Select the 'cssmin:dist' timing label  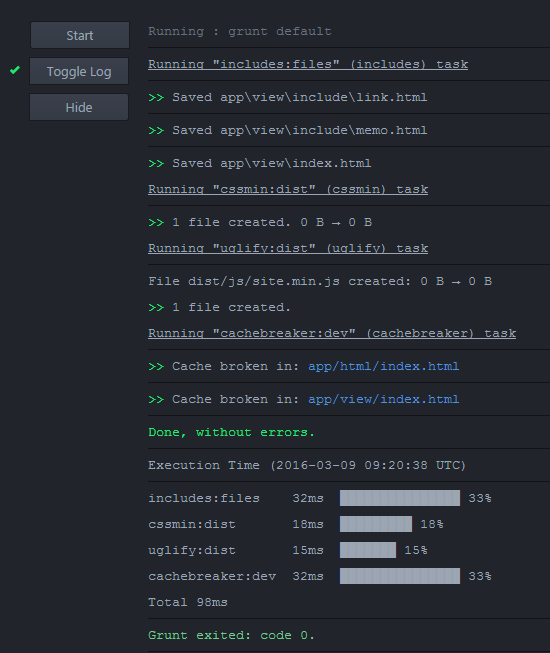(192, 524)
